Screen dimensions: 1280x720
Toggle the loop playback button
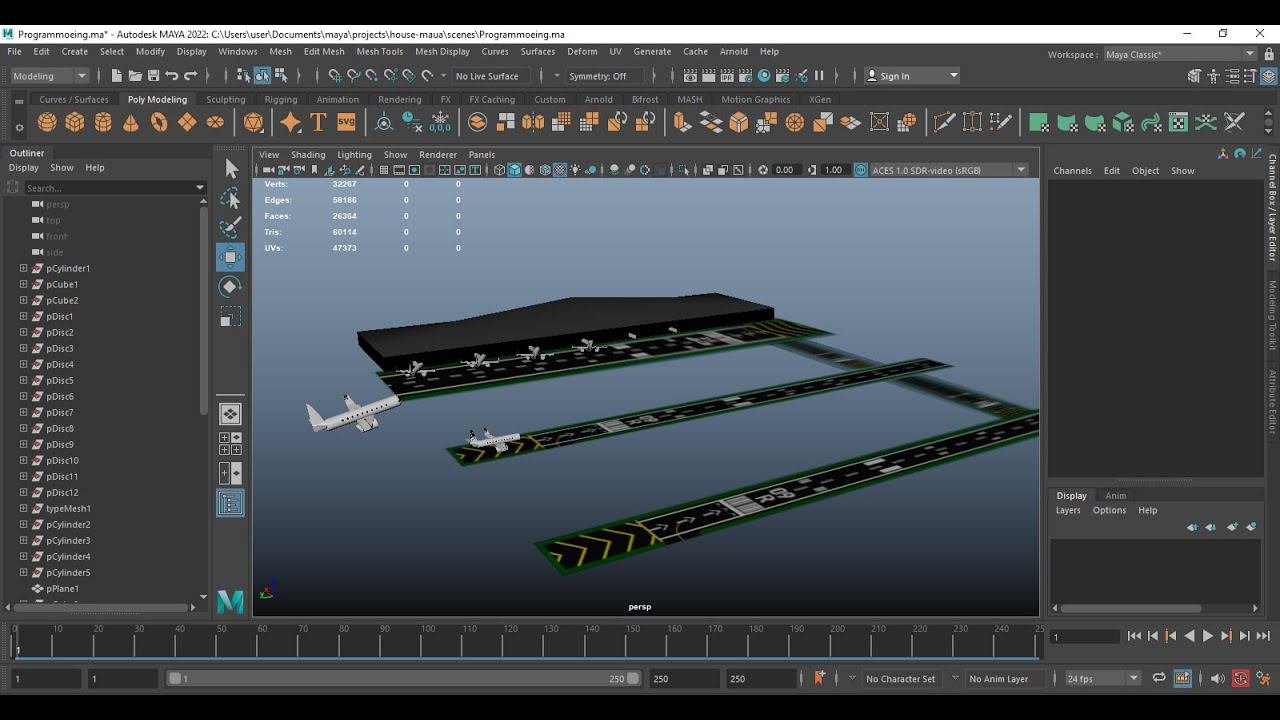1159,678
